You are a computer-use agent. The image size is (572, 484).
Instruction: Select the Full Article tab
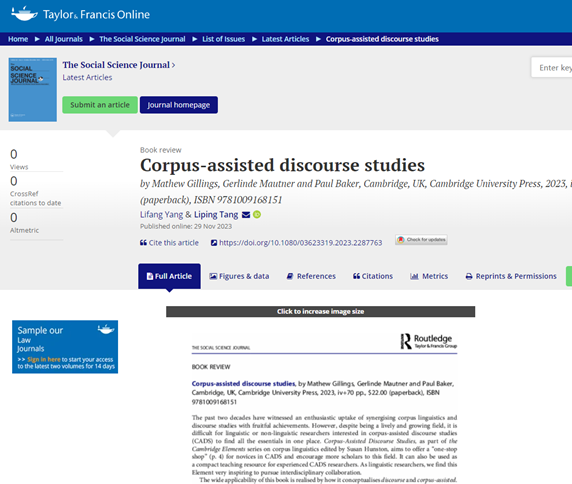pyautogui.click(x=169, y=276)
